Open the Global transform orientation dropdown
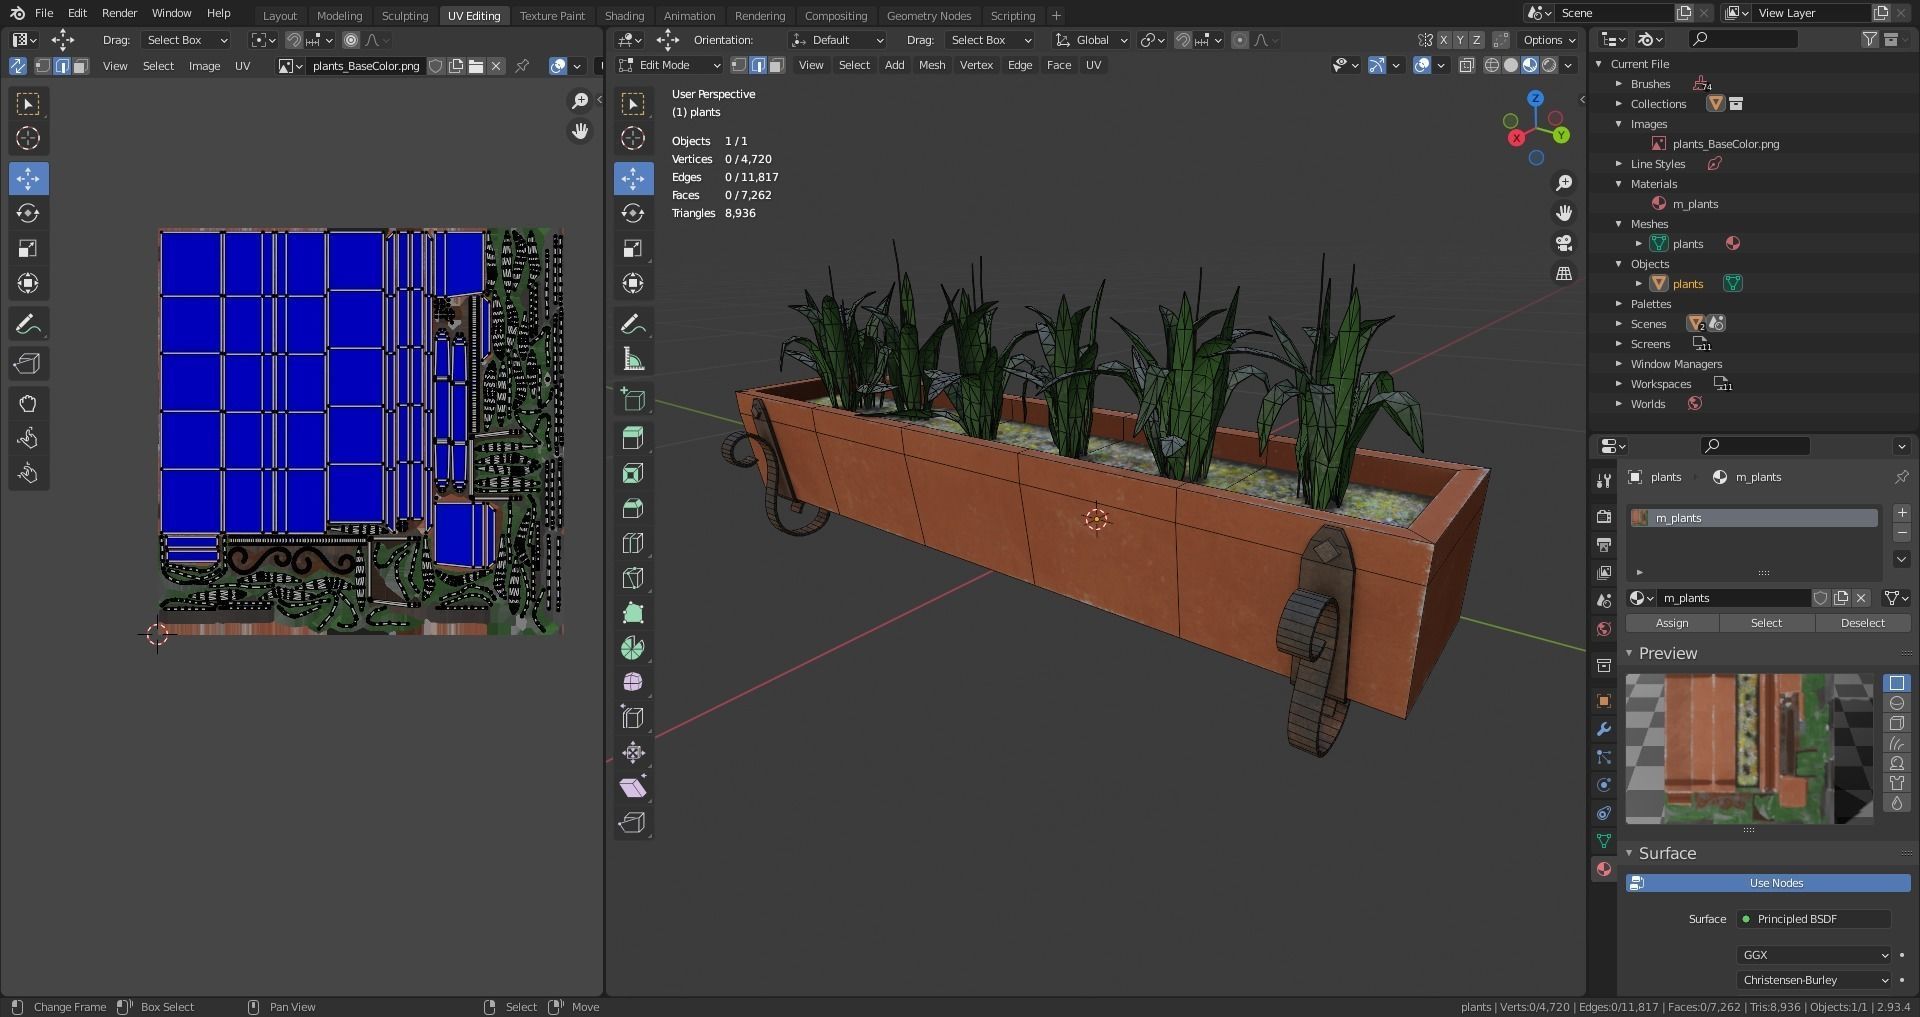This screenshot has height=1017, width=1920. click(x=1092, y=40)
